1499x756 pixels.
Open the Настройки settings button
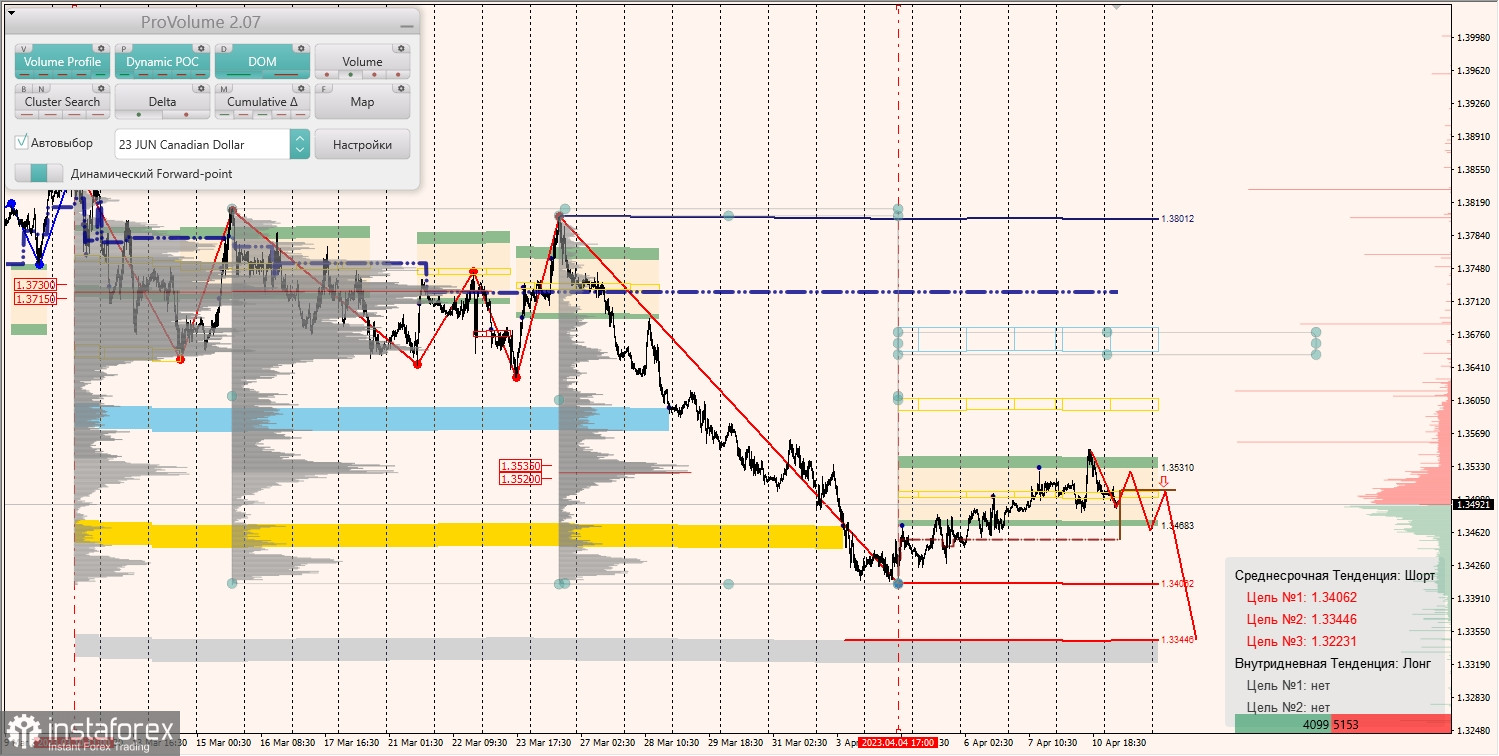tap(362, 144)
